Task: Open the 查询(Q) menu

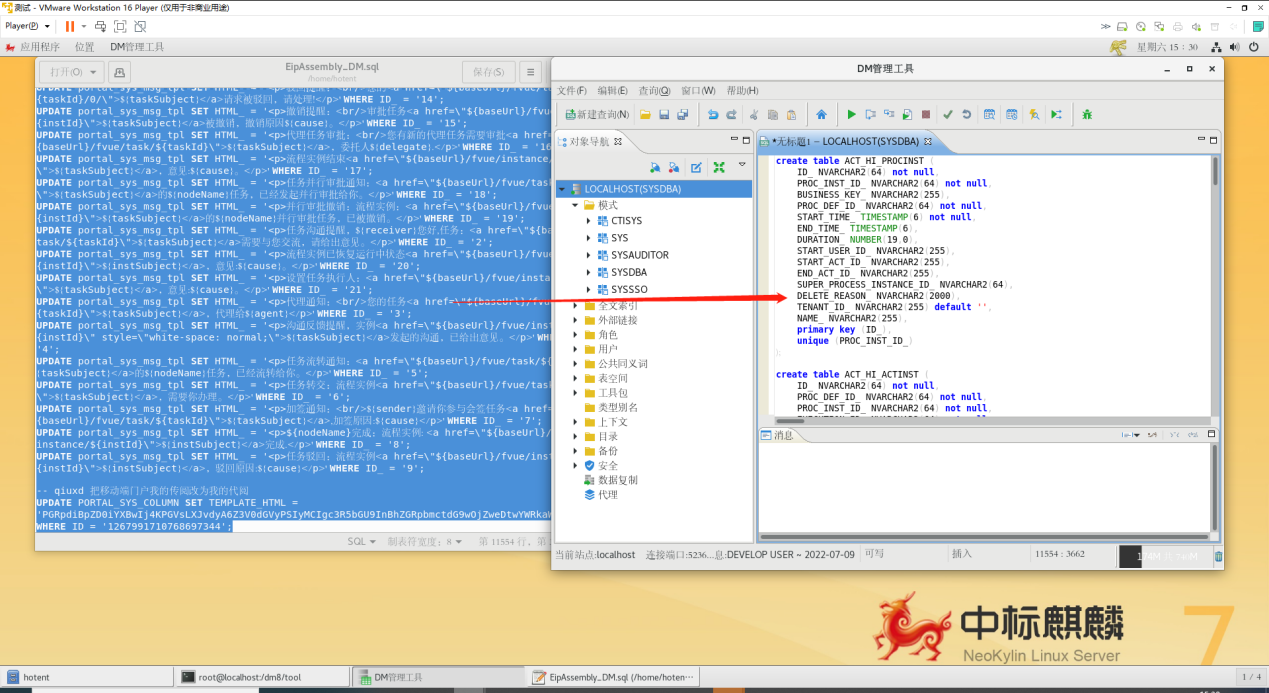Action: tap(654, 91)
